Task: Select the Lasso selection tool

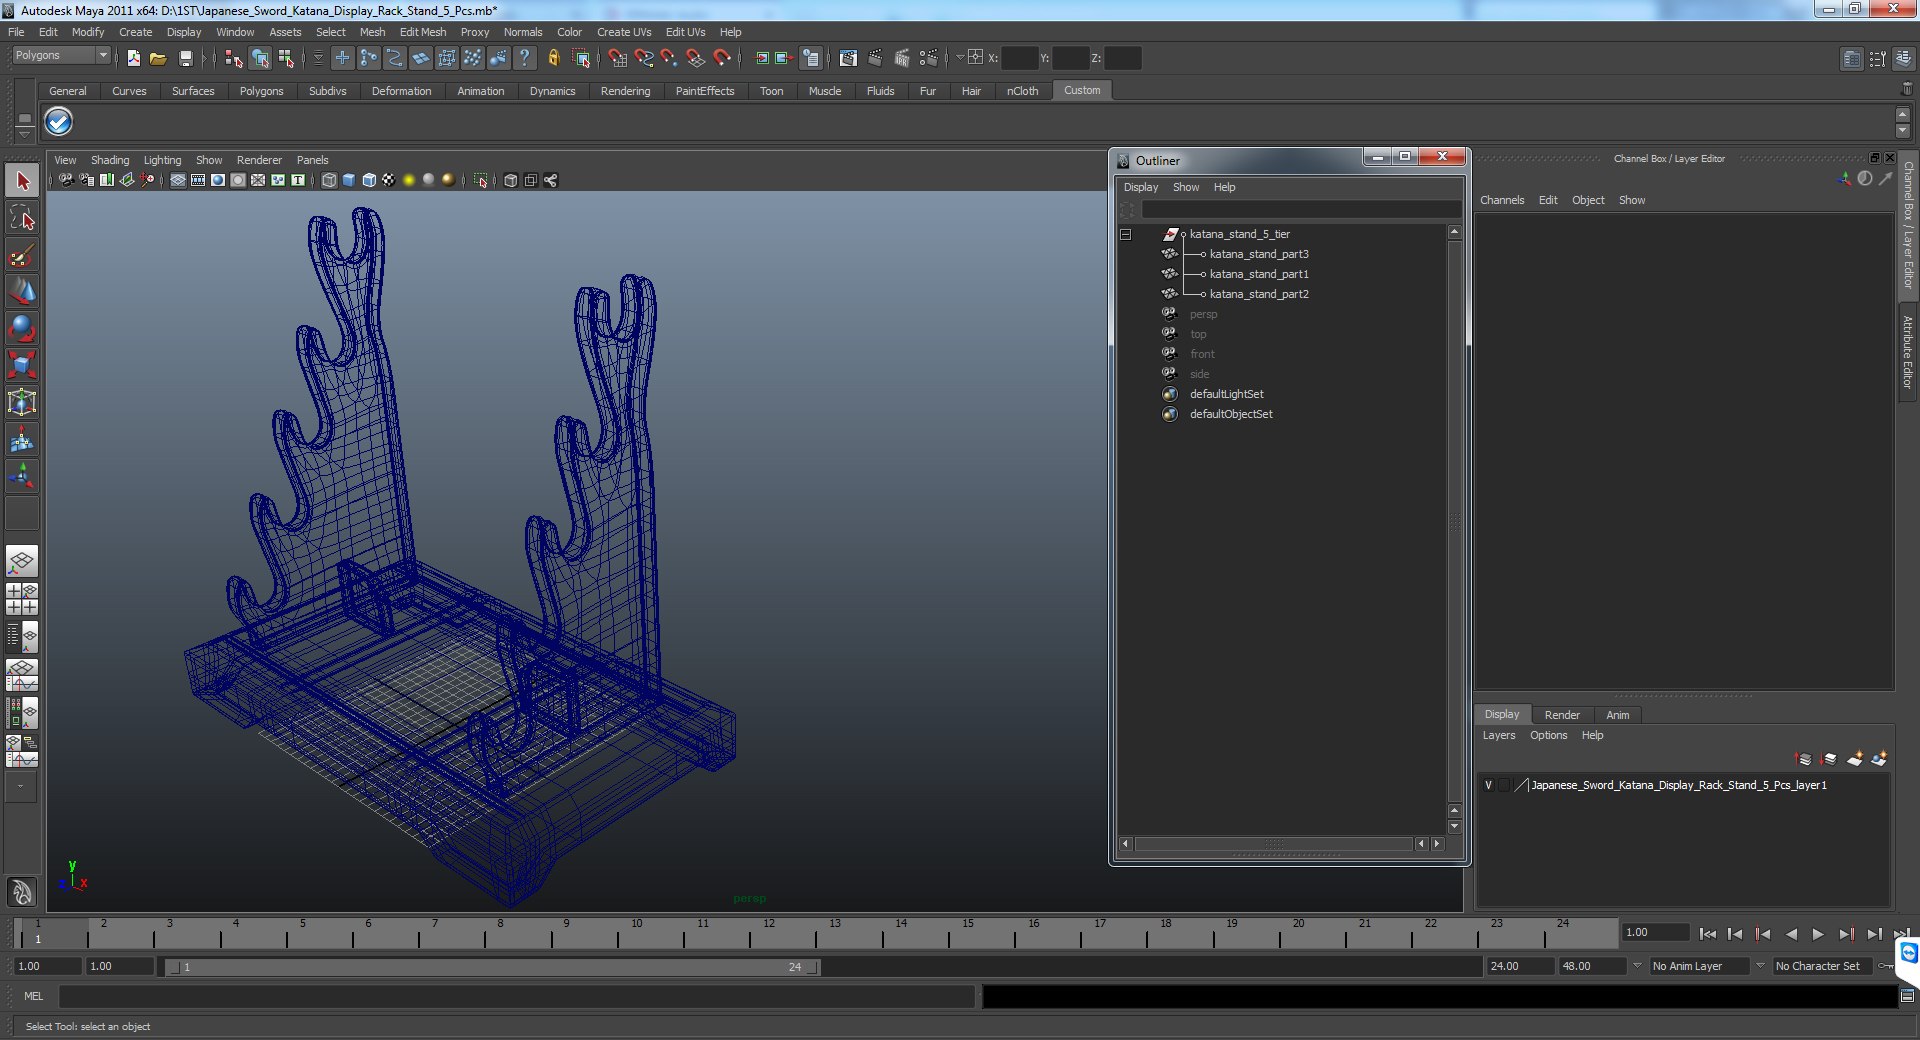Action: tap(22, 218)
